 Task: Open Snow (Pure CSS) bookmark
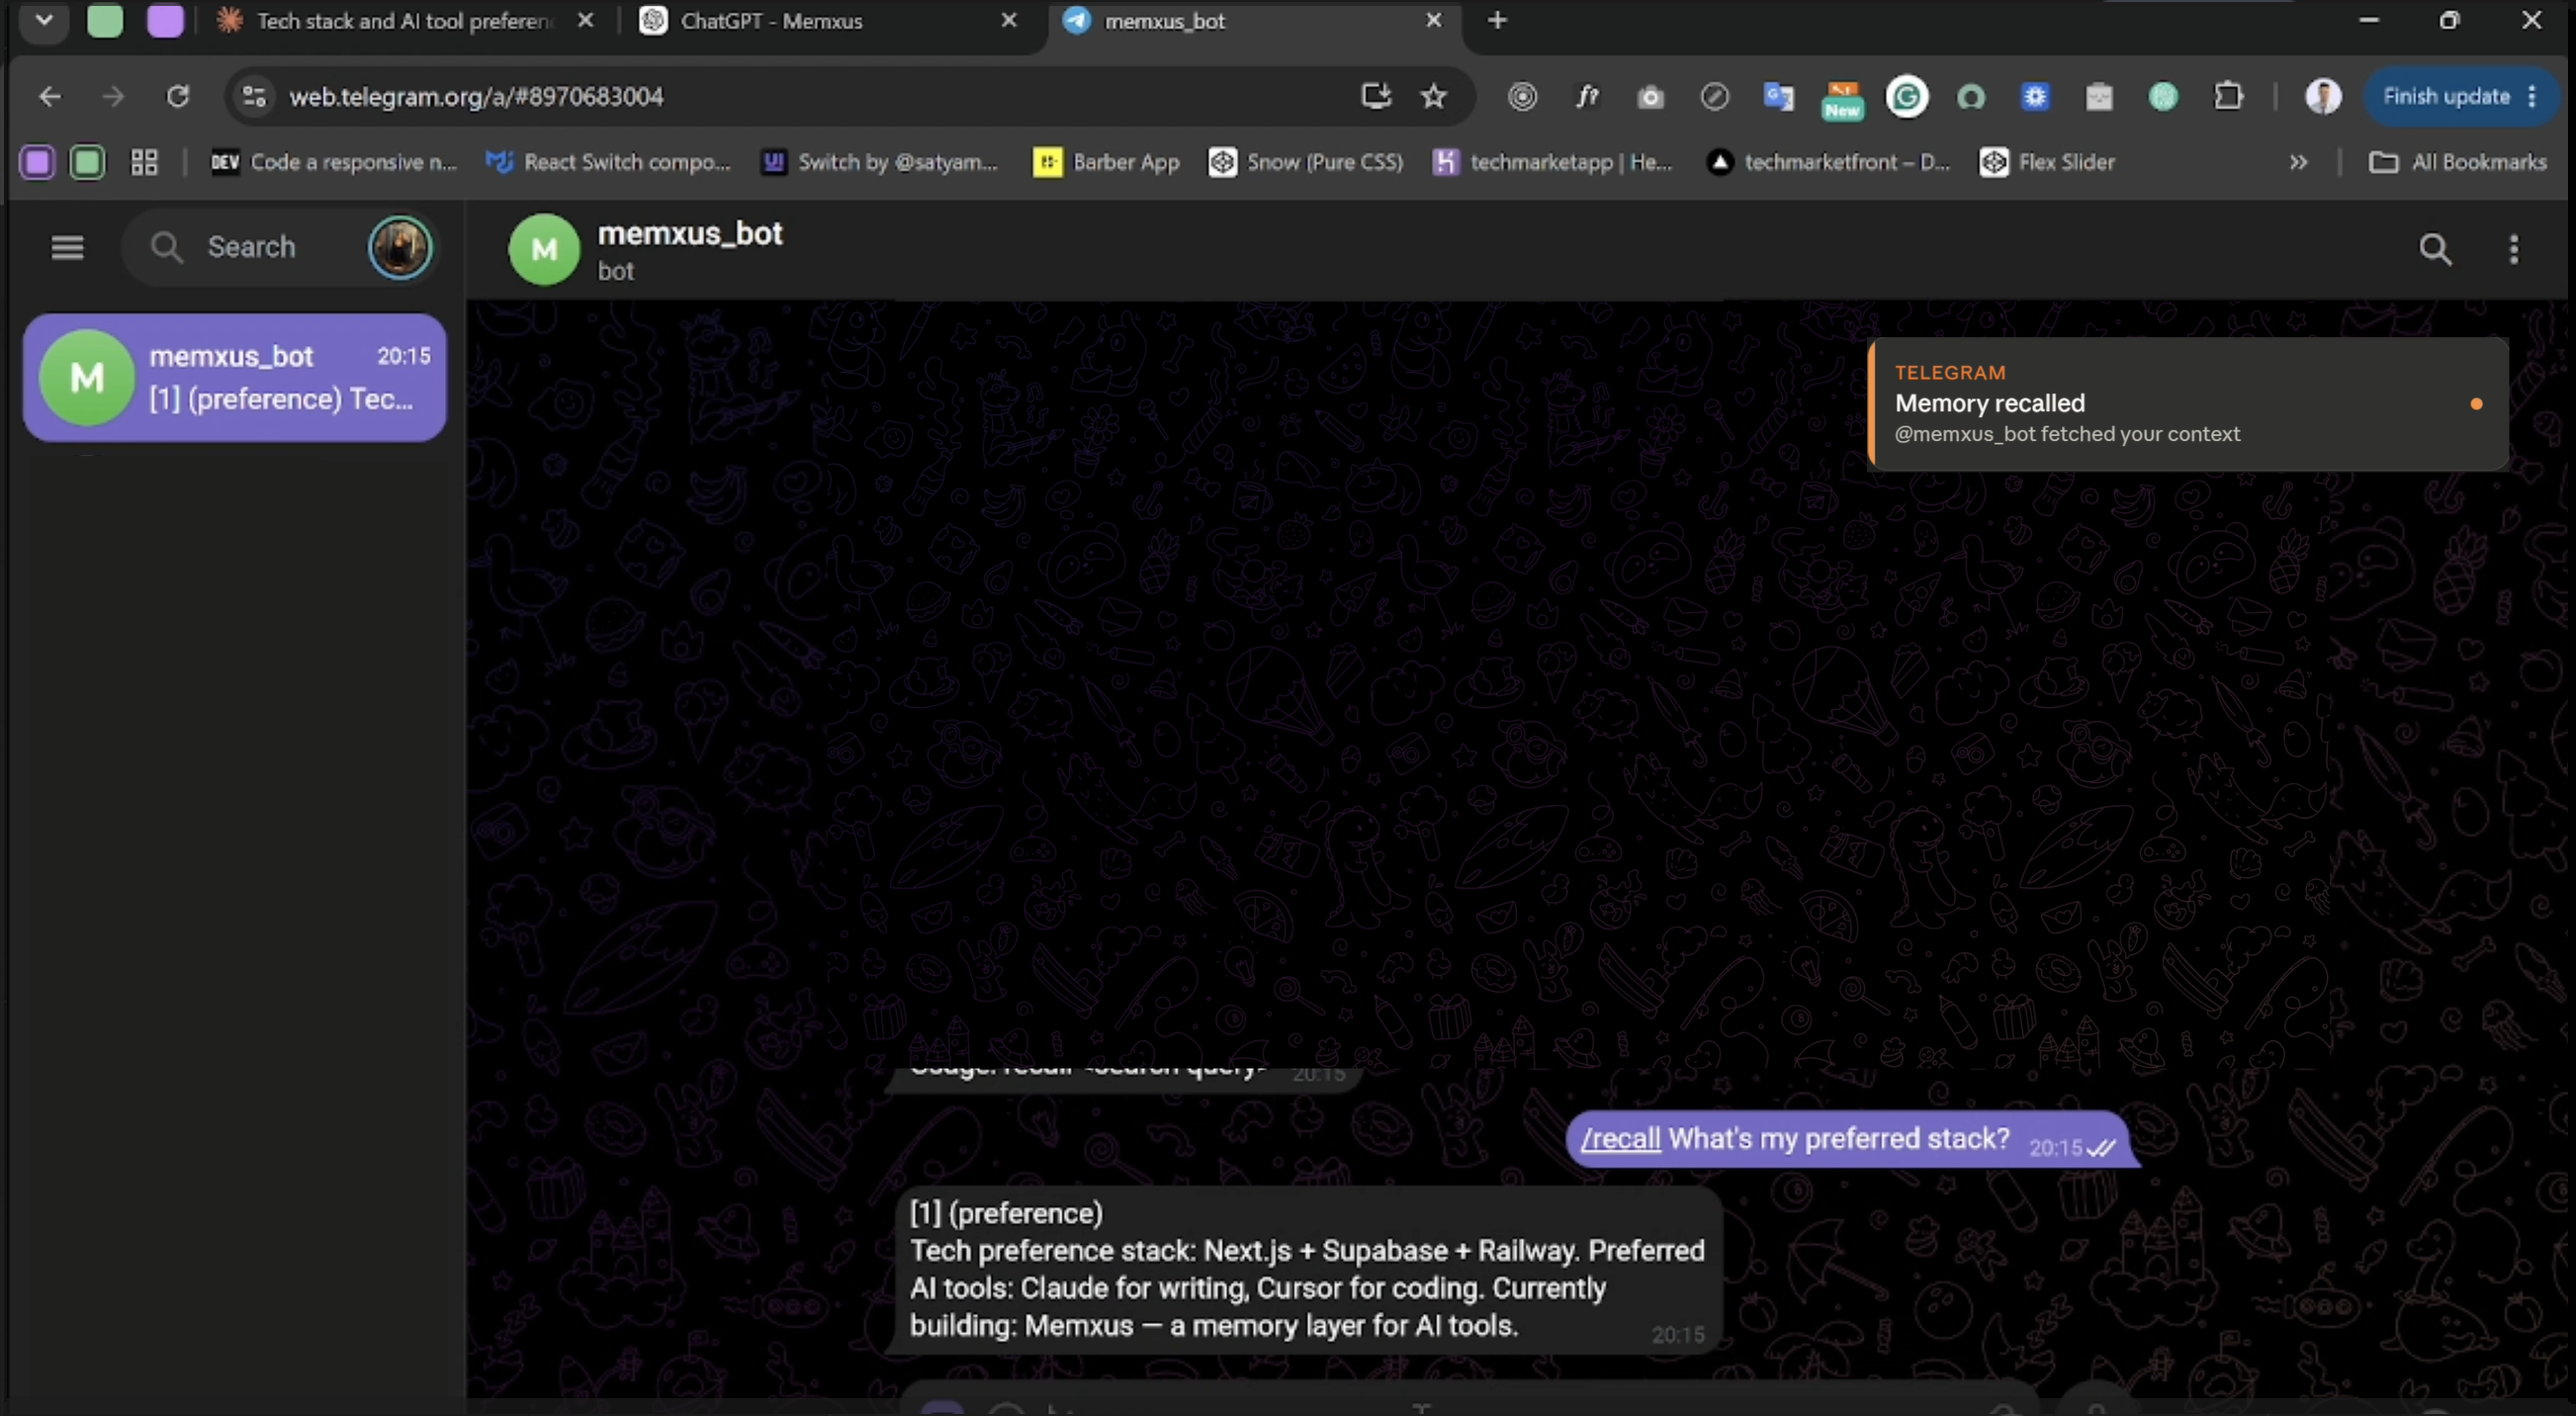(x=1306, y=162)
